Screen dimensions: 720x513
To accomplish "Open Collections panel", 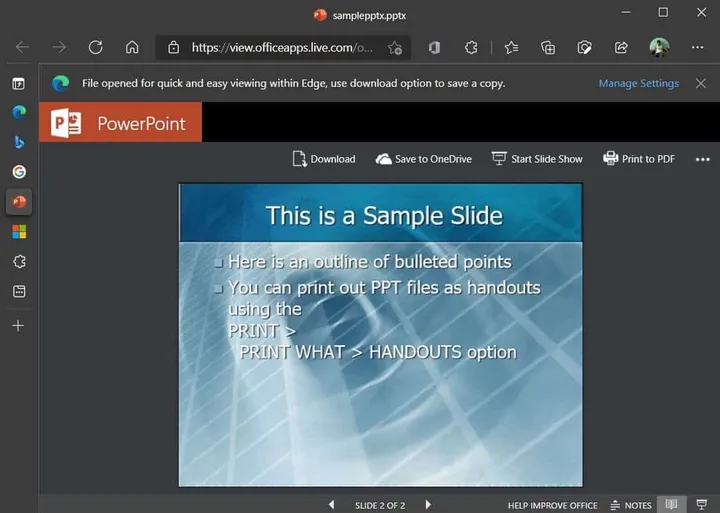I will coord(548,47).
